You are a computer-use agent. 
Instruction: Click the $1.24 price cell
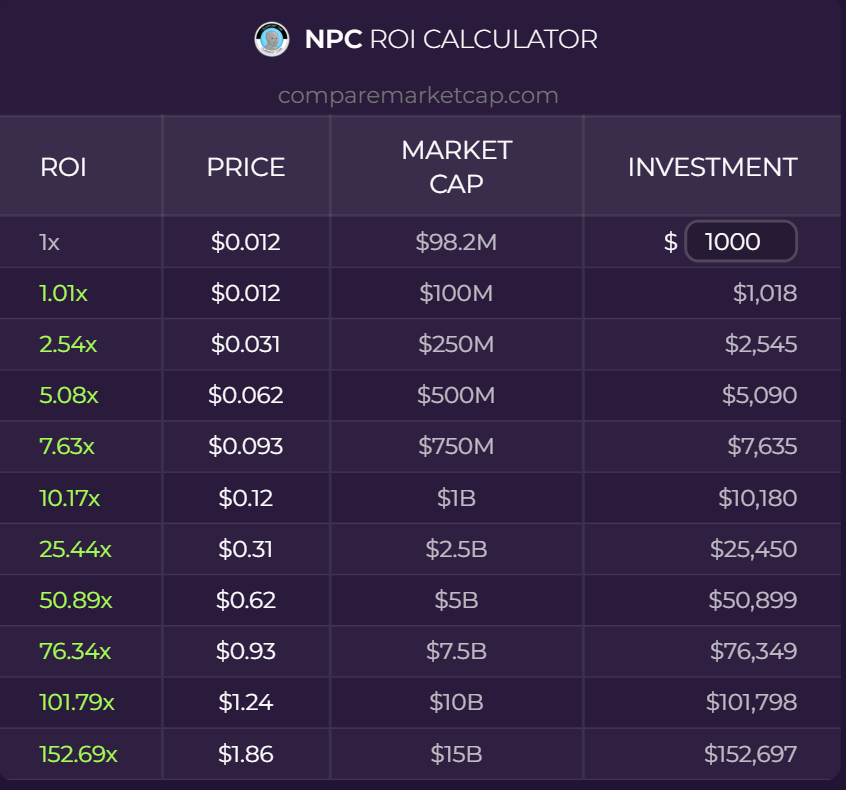point(246,702)
